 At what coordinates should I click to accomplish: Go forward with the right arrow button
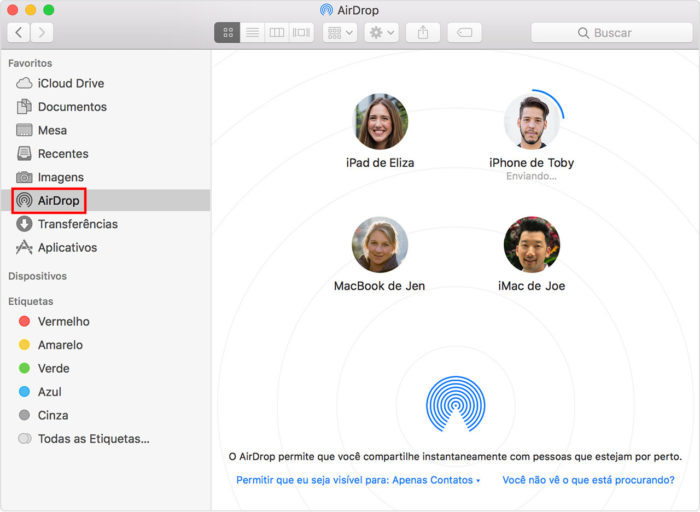42,33
